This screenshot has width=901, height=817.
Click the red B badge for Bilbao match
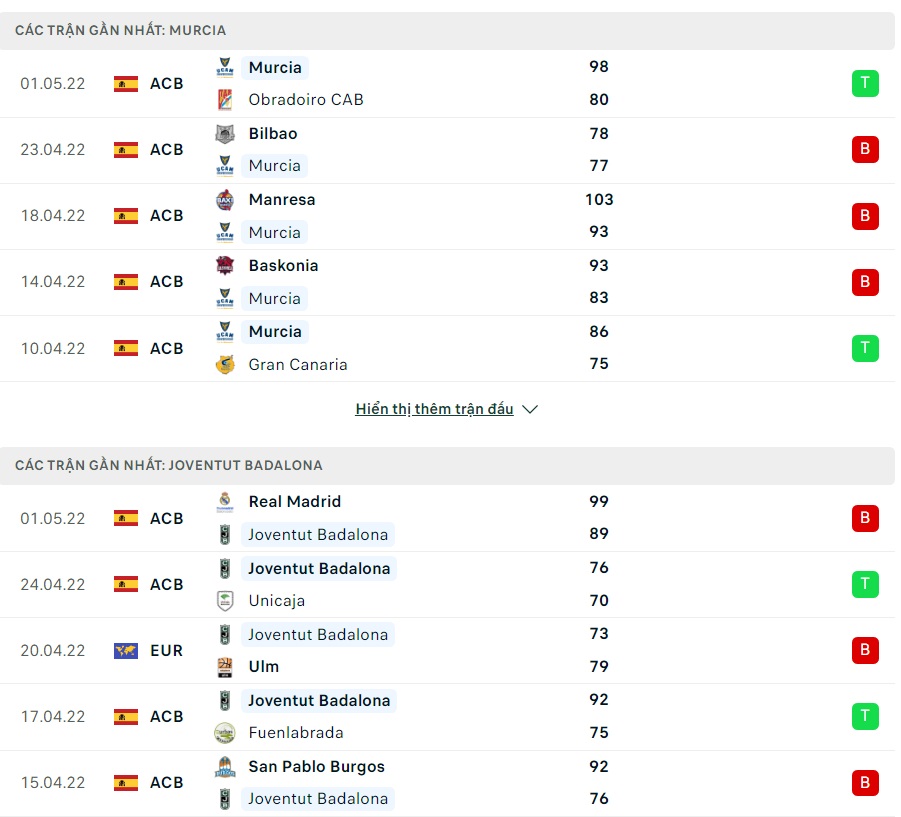[865, 150]
